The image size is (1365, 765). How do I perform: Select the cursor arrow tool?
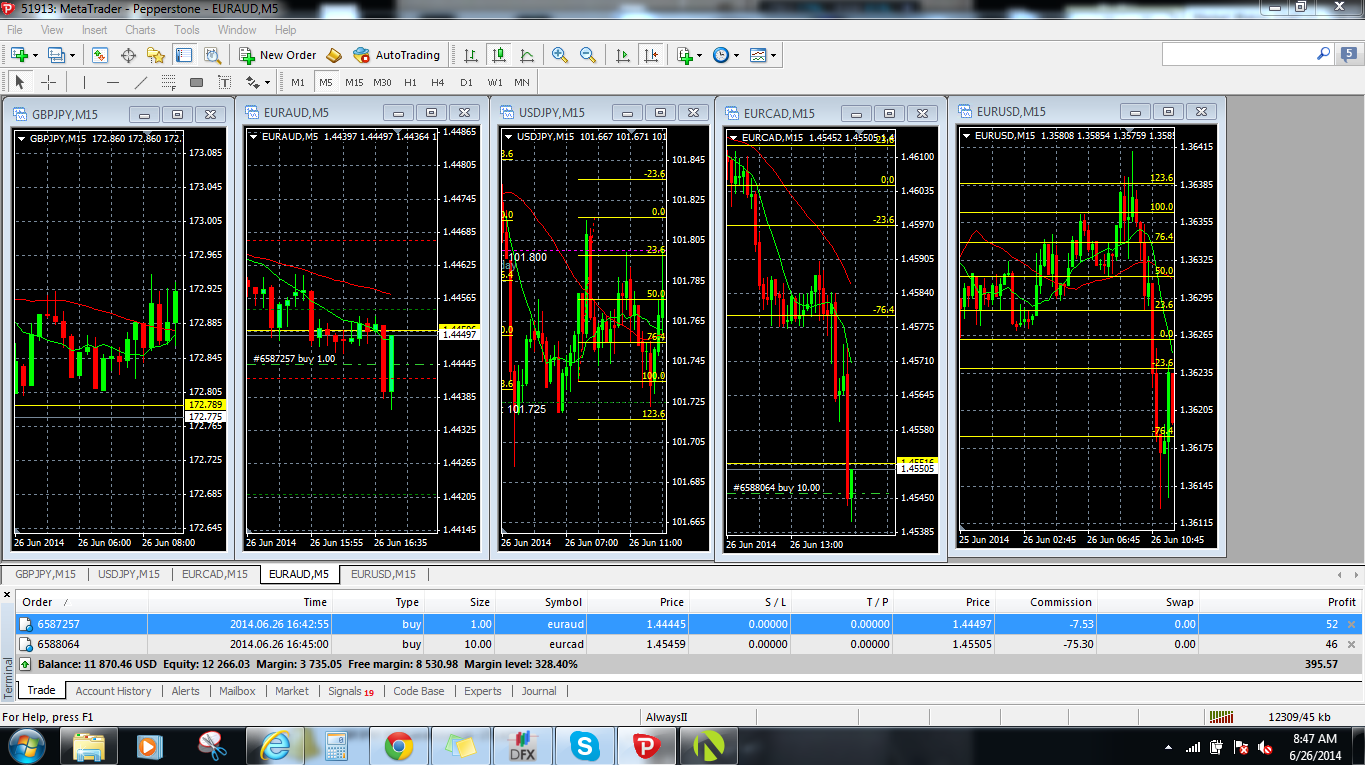click(x=19, y=82)
